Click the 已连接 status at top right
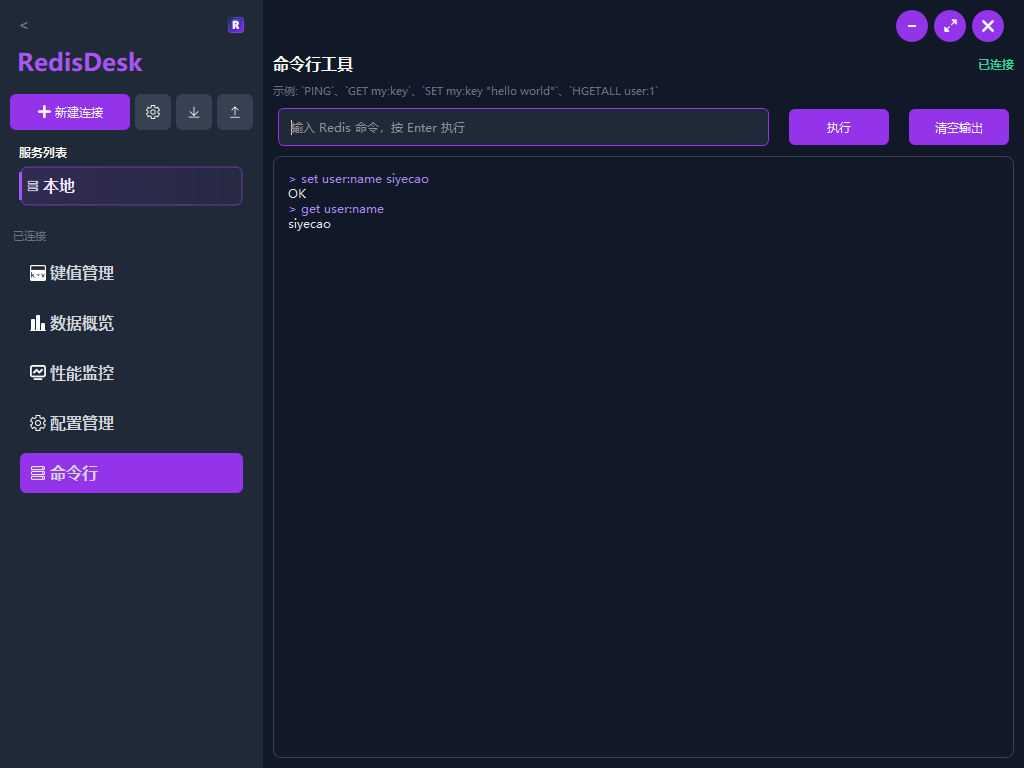The width and height of the screenshot is (1024, 768). pyautogui.click(x=996, y=65)
